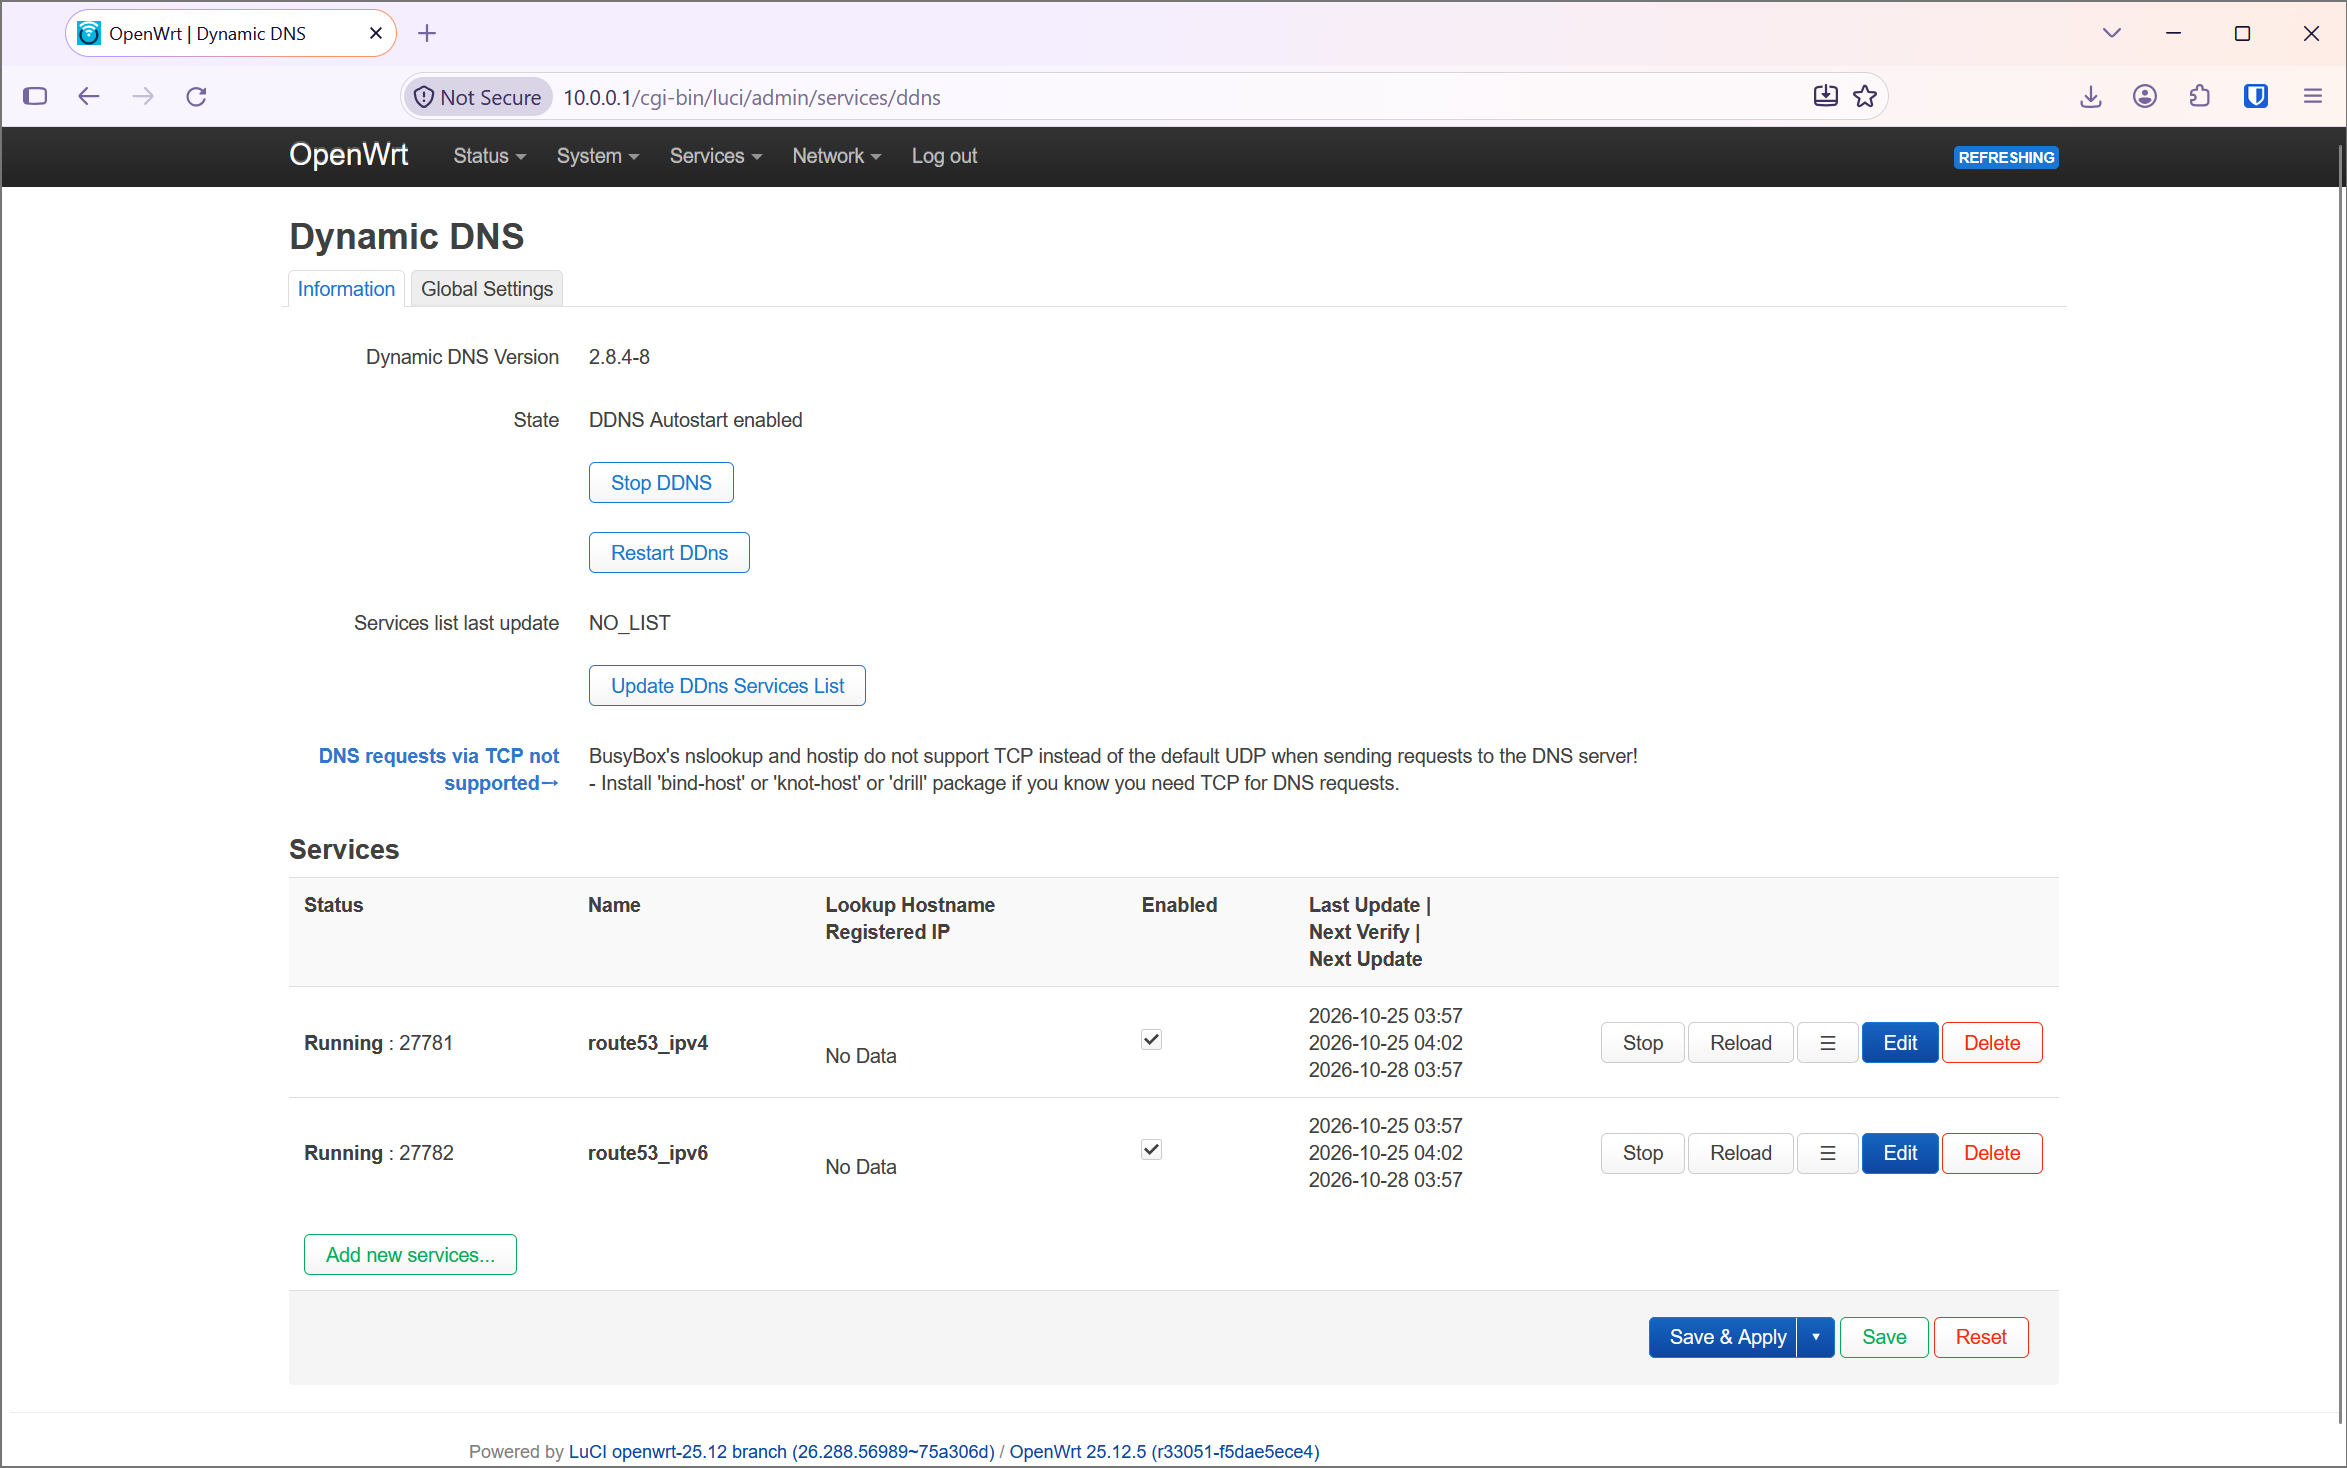
Task: Click the Bitwarden shield extension icon
Action: (x=2255, y=96)
